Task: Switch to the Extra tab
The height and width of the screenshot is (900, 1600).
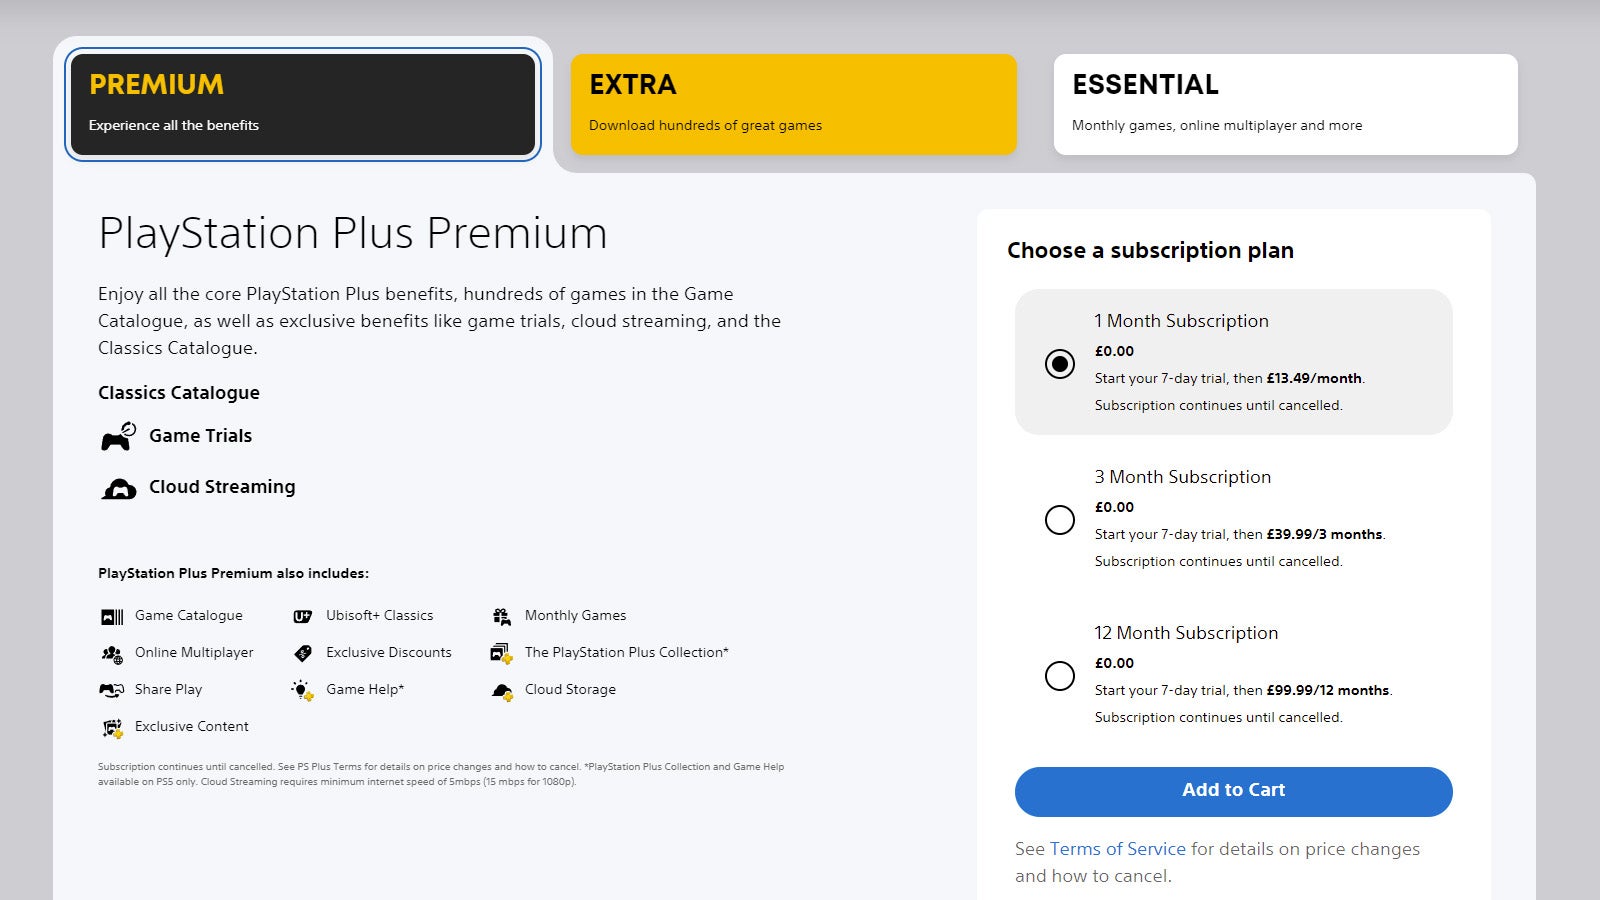Action: click(793, 103)
